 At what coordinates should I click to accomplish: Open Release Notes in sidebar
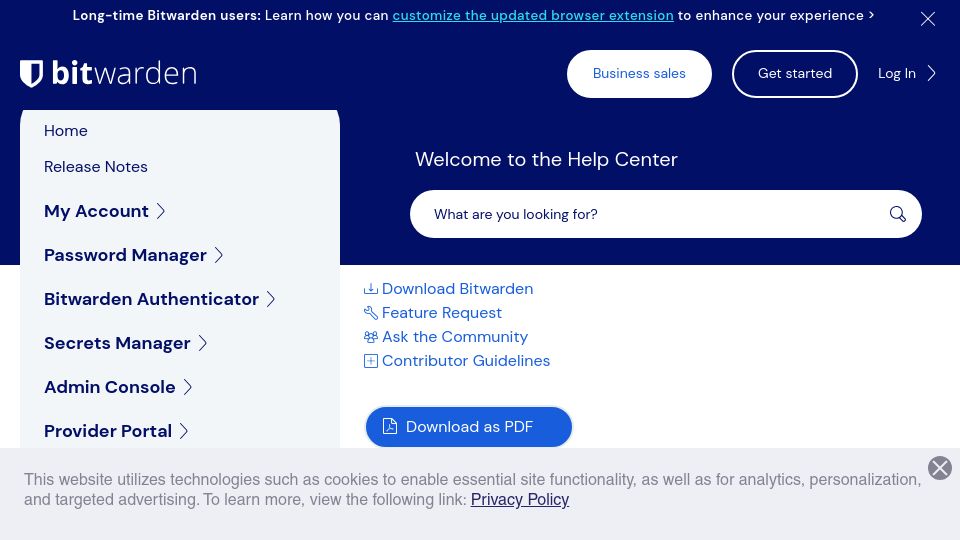96,167
